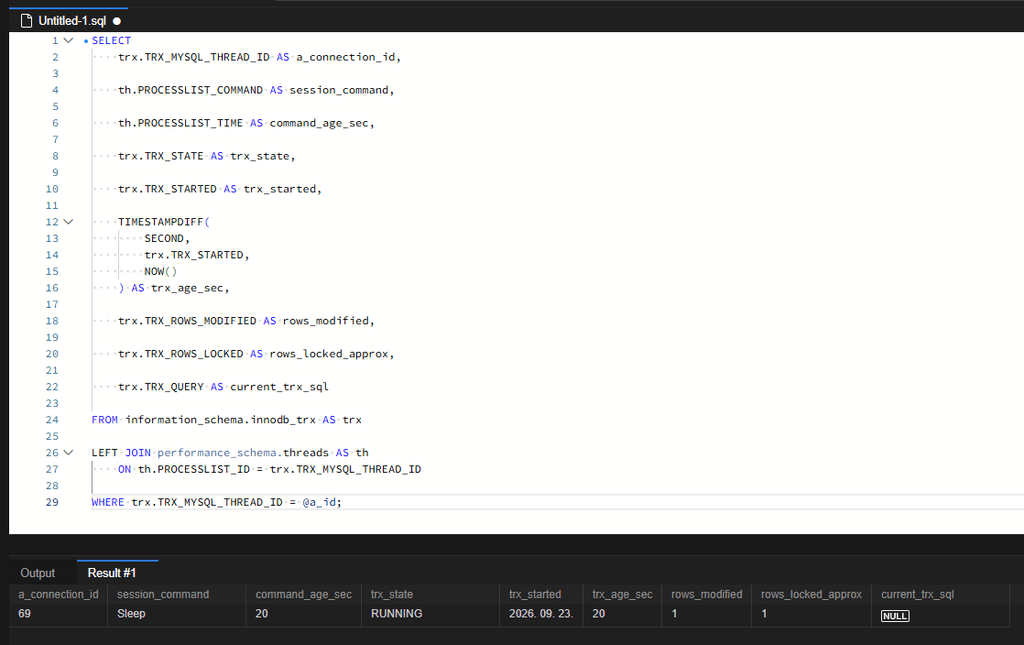
Task: Click the rows_modified column header
Action: point(707,594)
